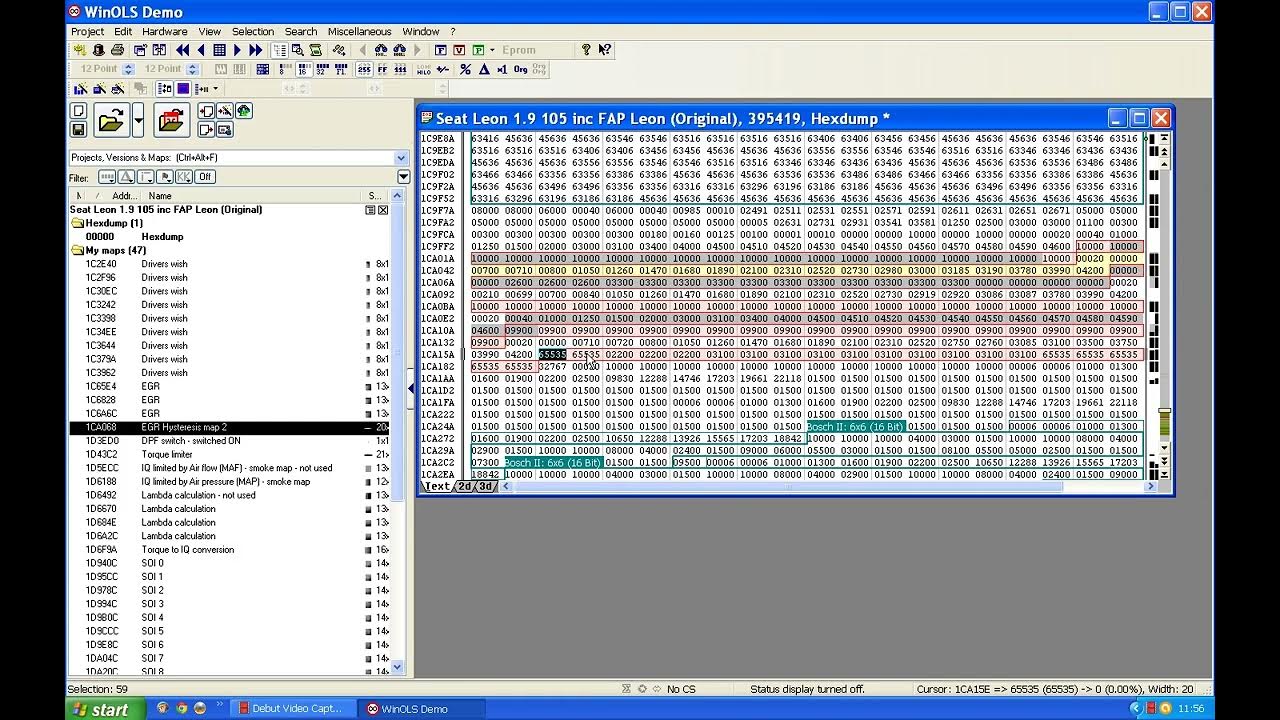Toggle hexadecimal FF number format
The height and width of the screenshot is (720, 1280).
(x=383, y=69)
